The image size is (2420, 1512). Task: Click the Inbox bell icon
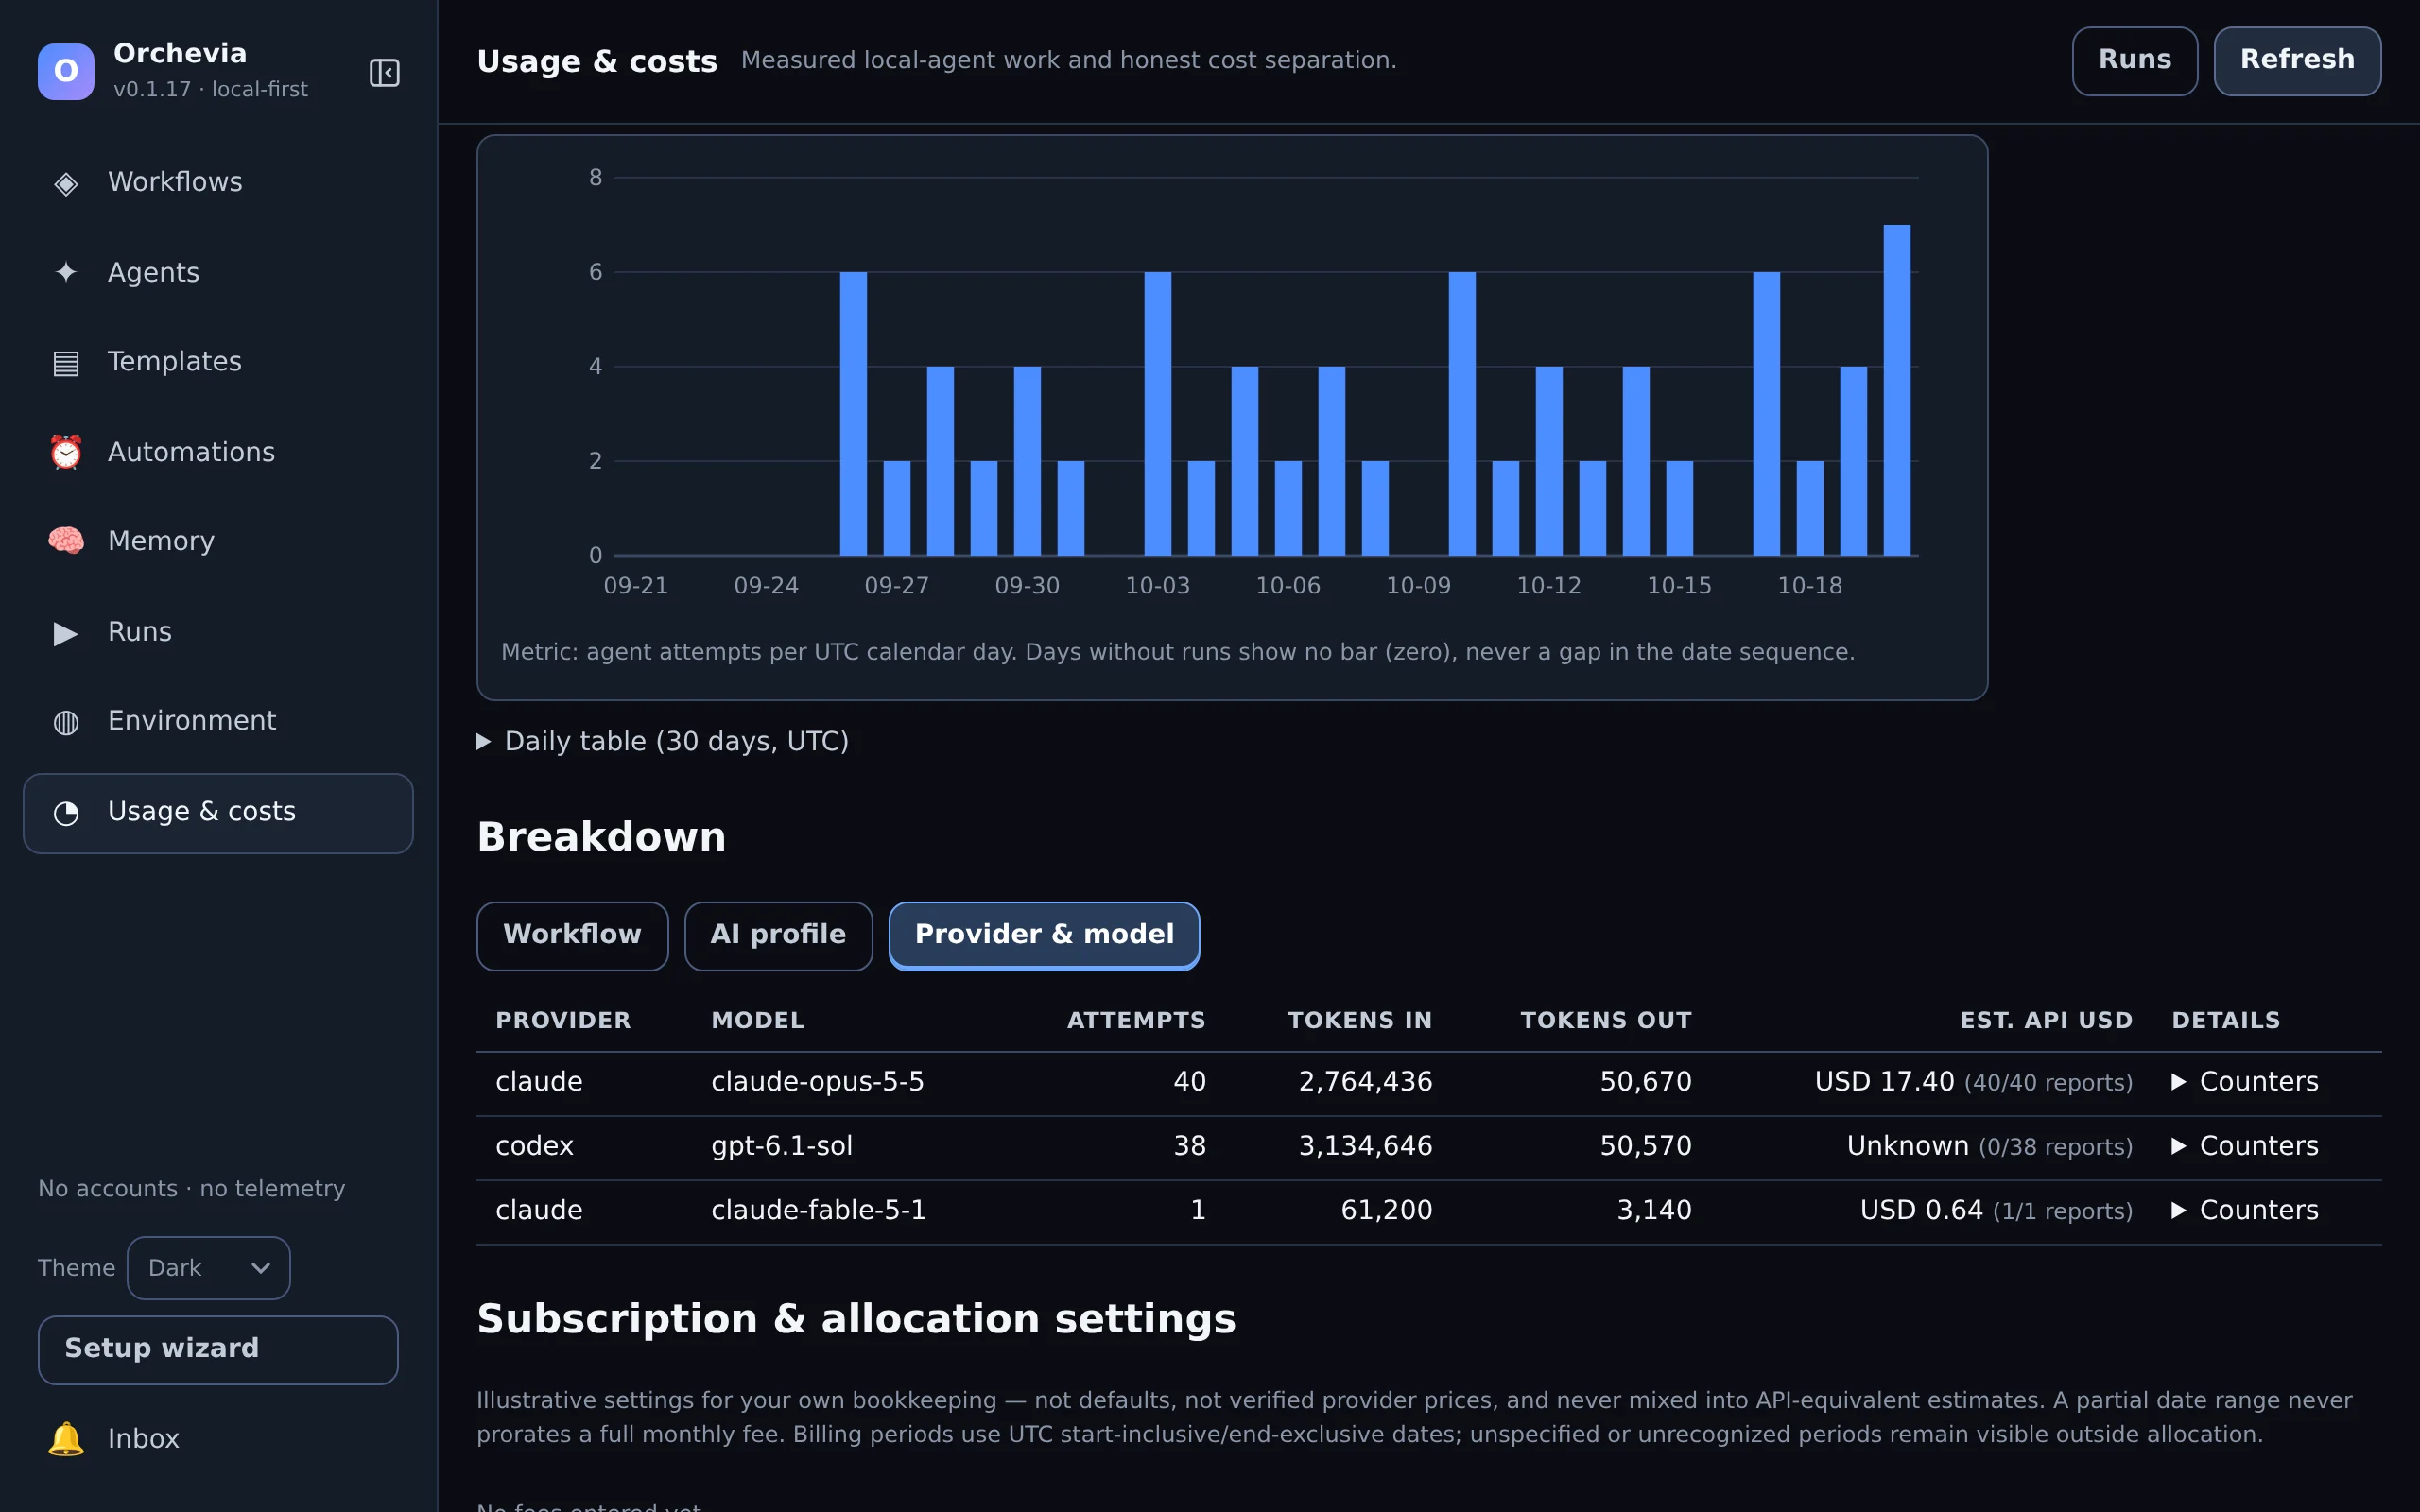66,1439
